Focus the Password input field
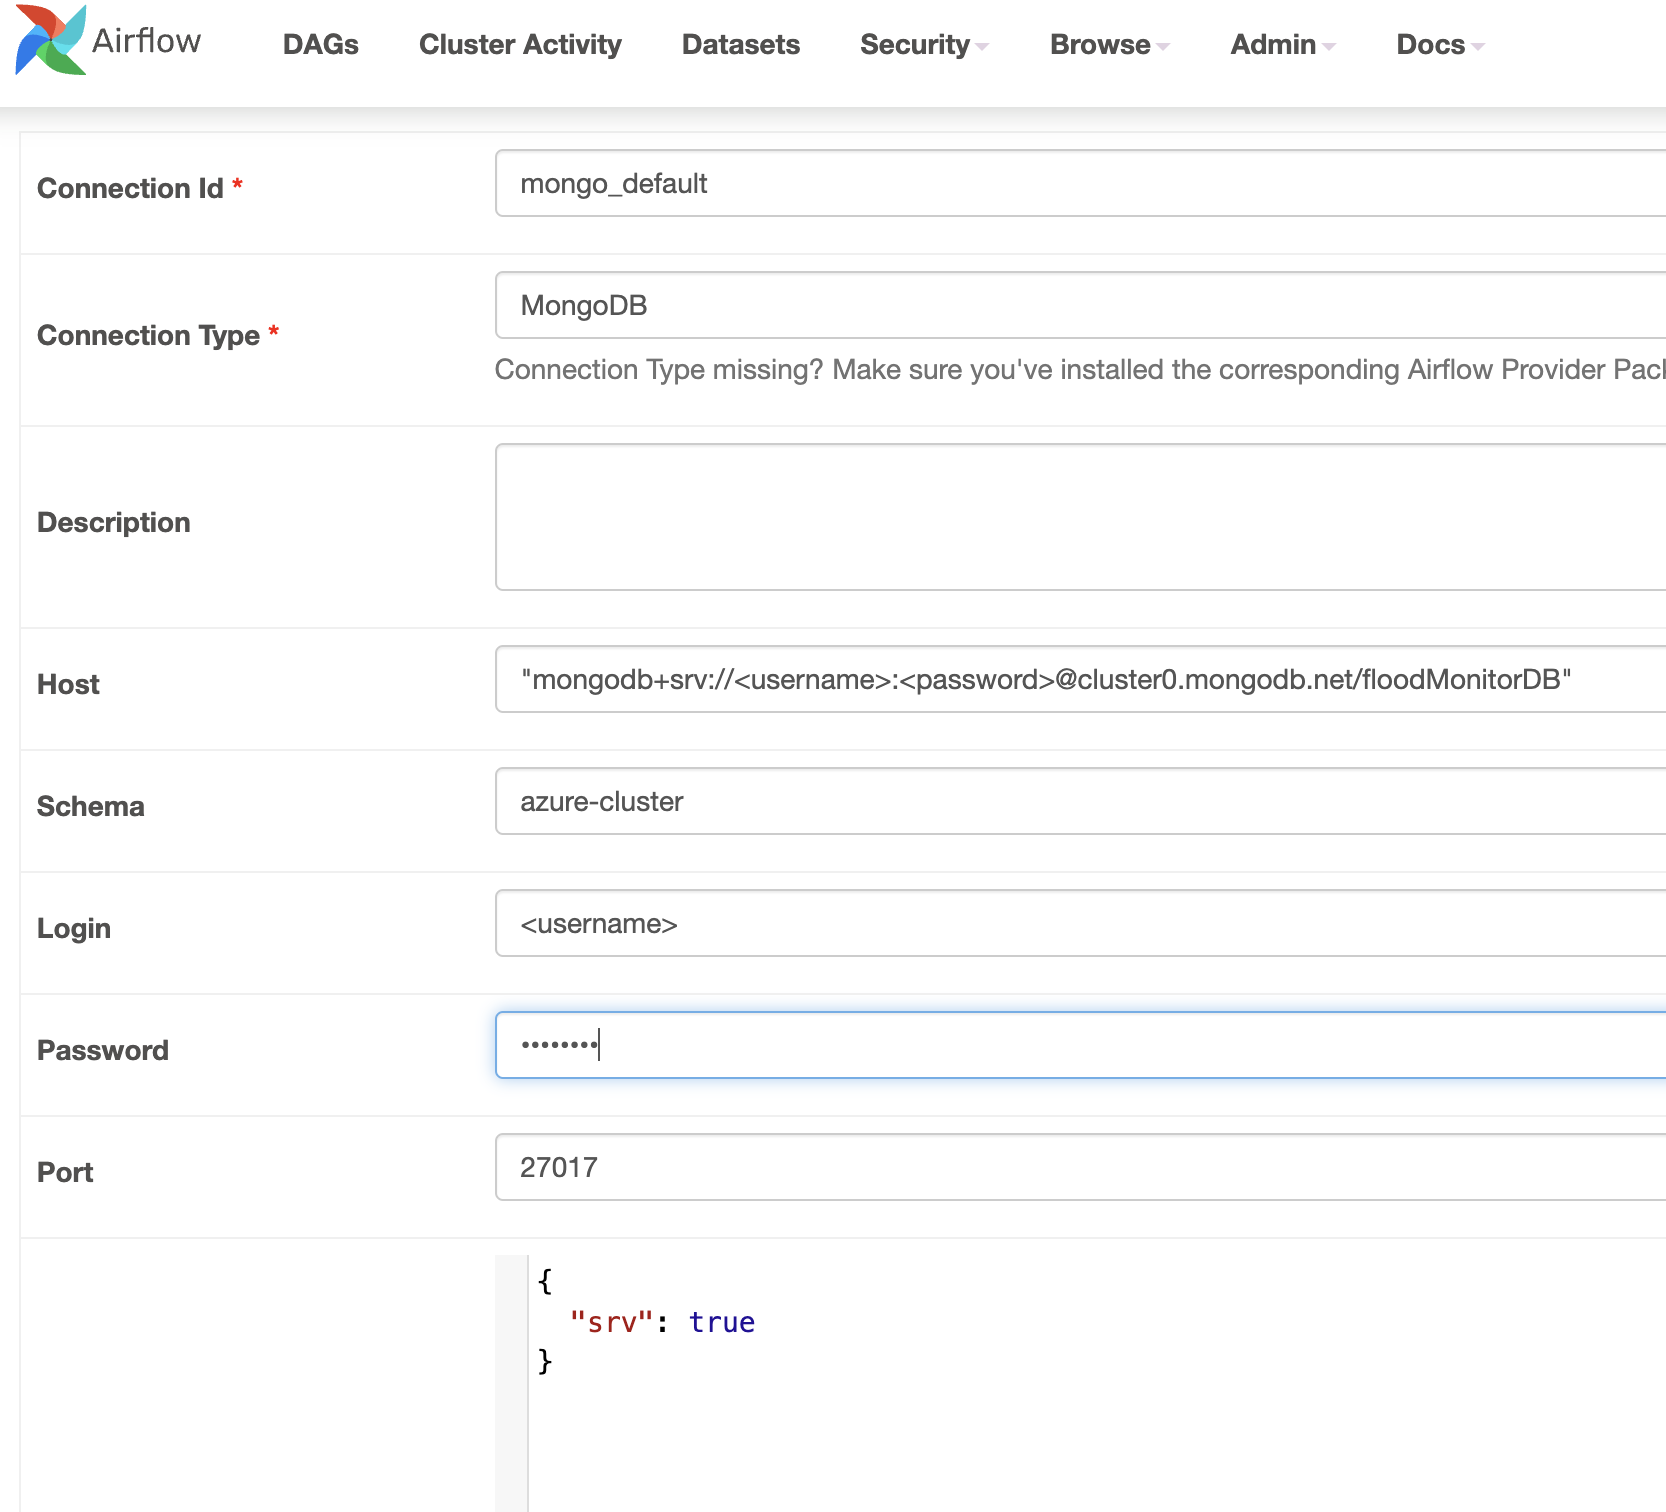The height and width of the screenshot is (1512, 1666). click(x=1080, y=1045)
